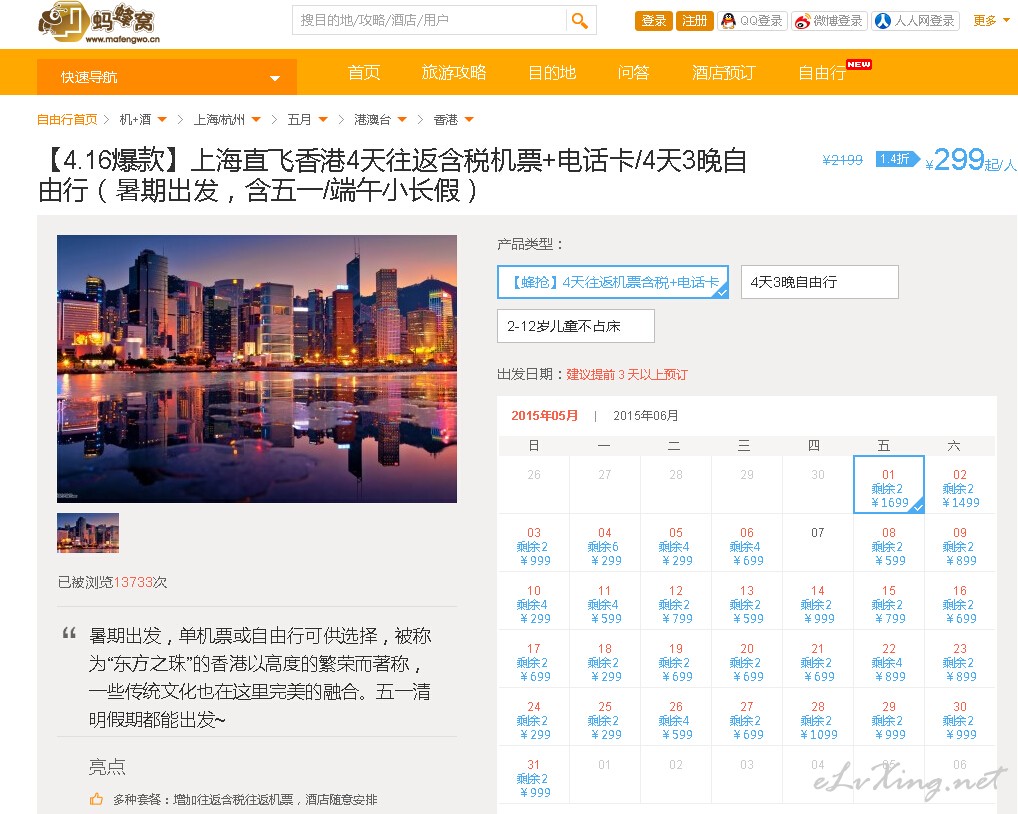Click the 建议提前 3 天以上预订 notice
Screen dimensions: 1018x814
(x=627, y=375)
